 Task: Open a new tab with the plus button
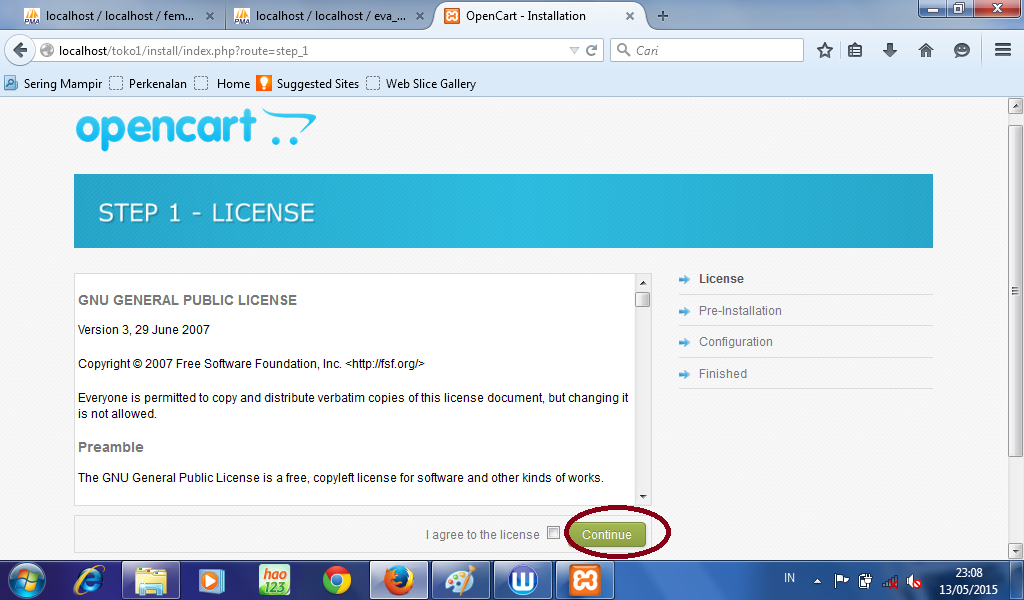[x=663, y=16]
